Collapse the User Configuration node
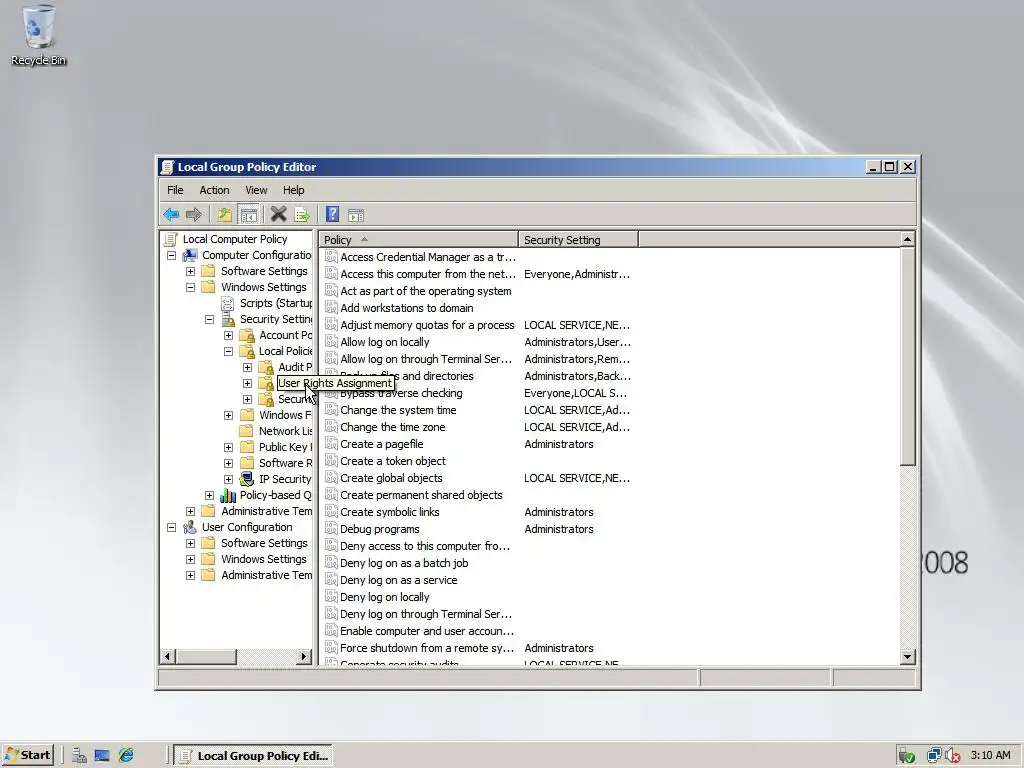1024x768 pixels. point(171,527)
